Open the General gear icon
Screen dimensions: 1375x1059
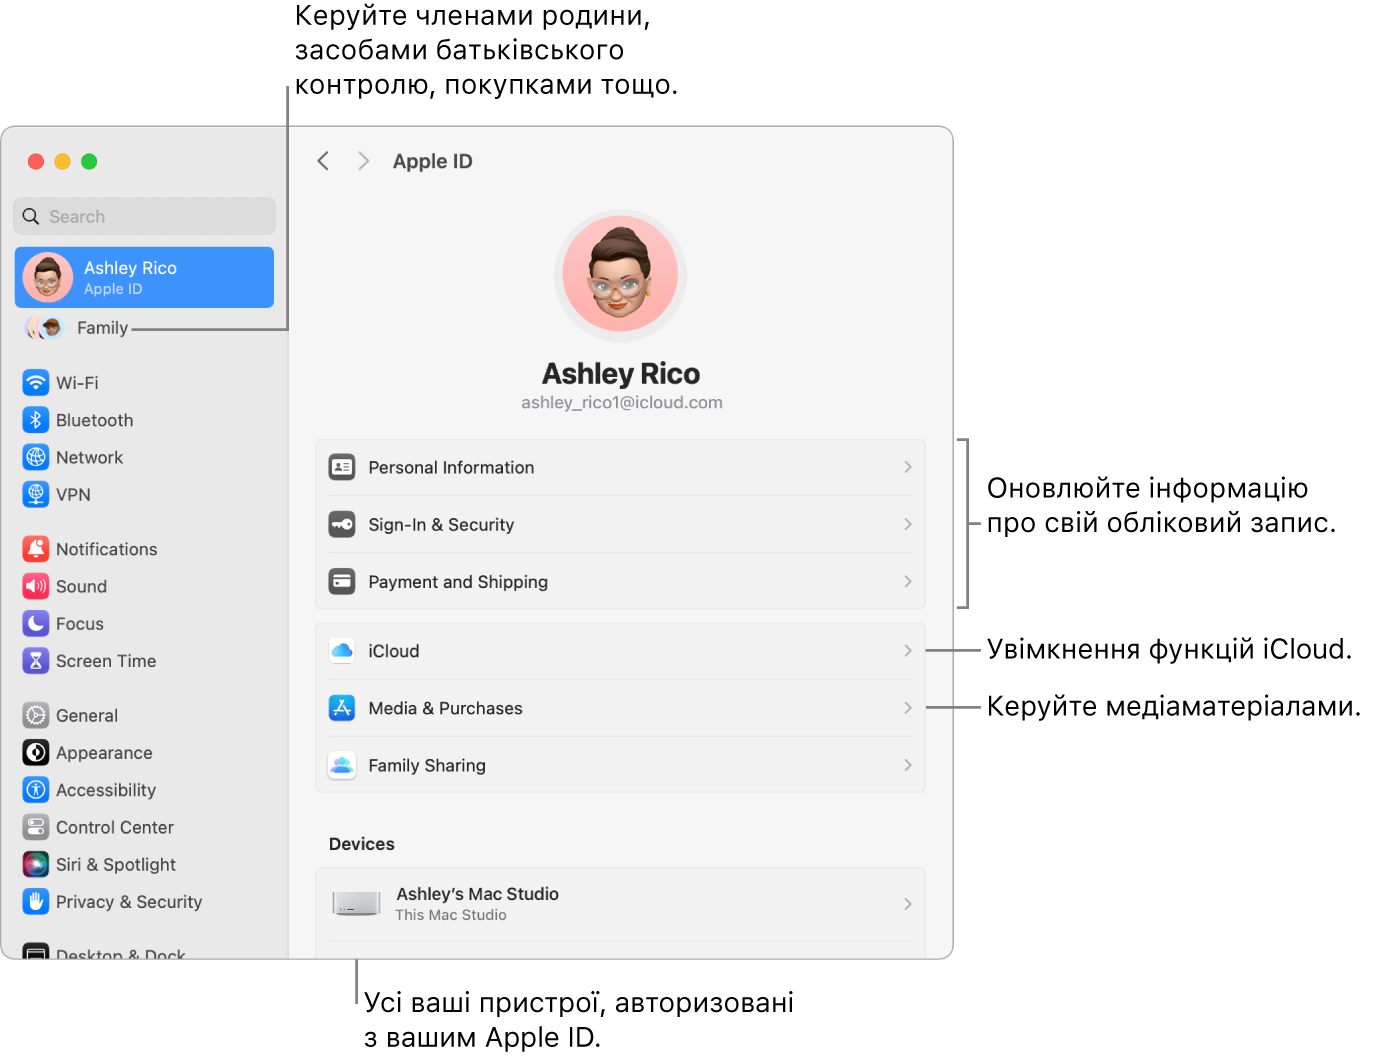pos(36,715)
